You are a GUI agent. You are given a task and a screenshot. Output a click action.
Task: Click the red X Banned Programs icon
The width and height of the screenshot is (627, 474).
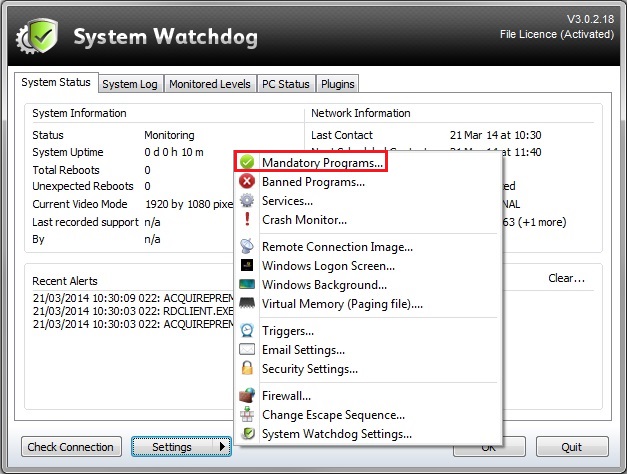247,181
